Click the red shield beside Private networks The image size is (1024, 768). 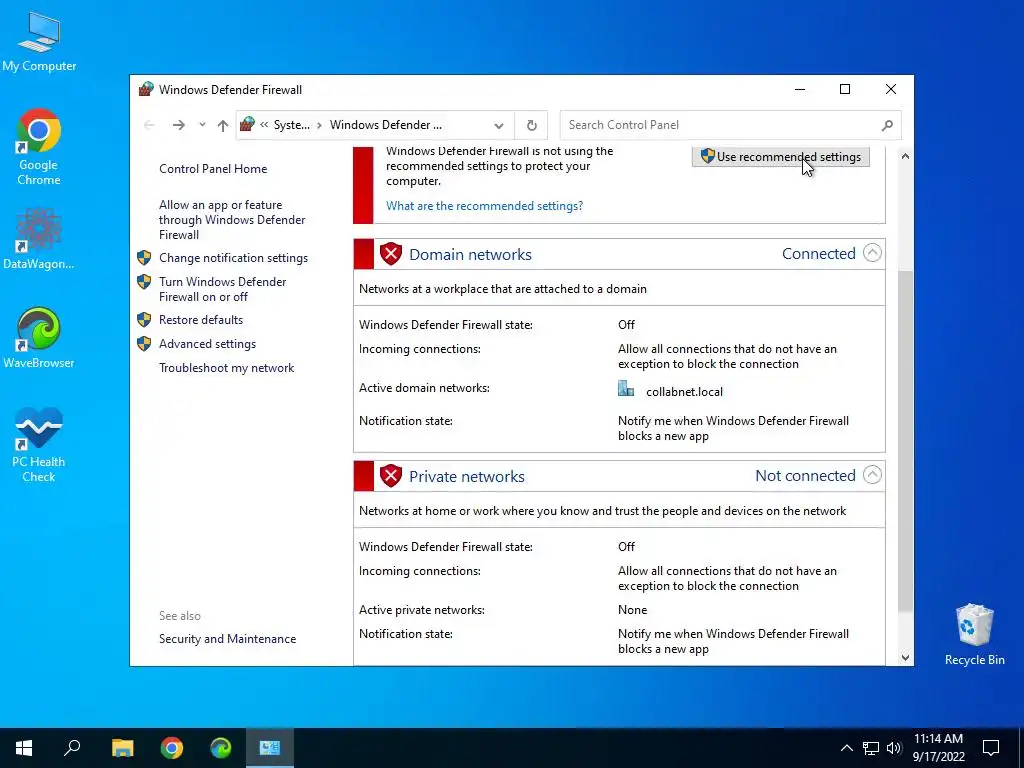click(x=391, y=475)
